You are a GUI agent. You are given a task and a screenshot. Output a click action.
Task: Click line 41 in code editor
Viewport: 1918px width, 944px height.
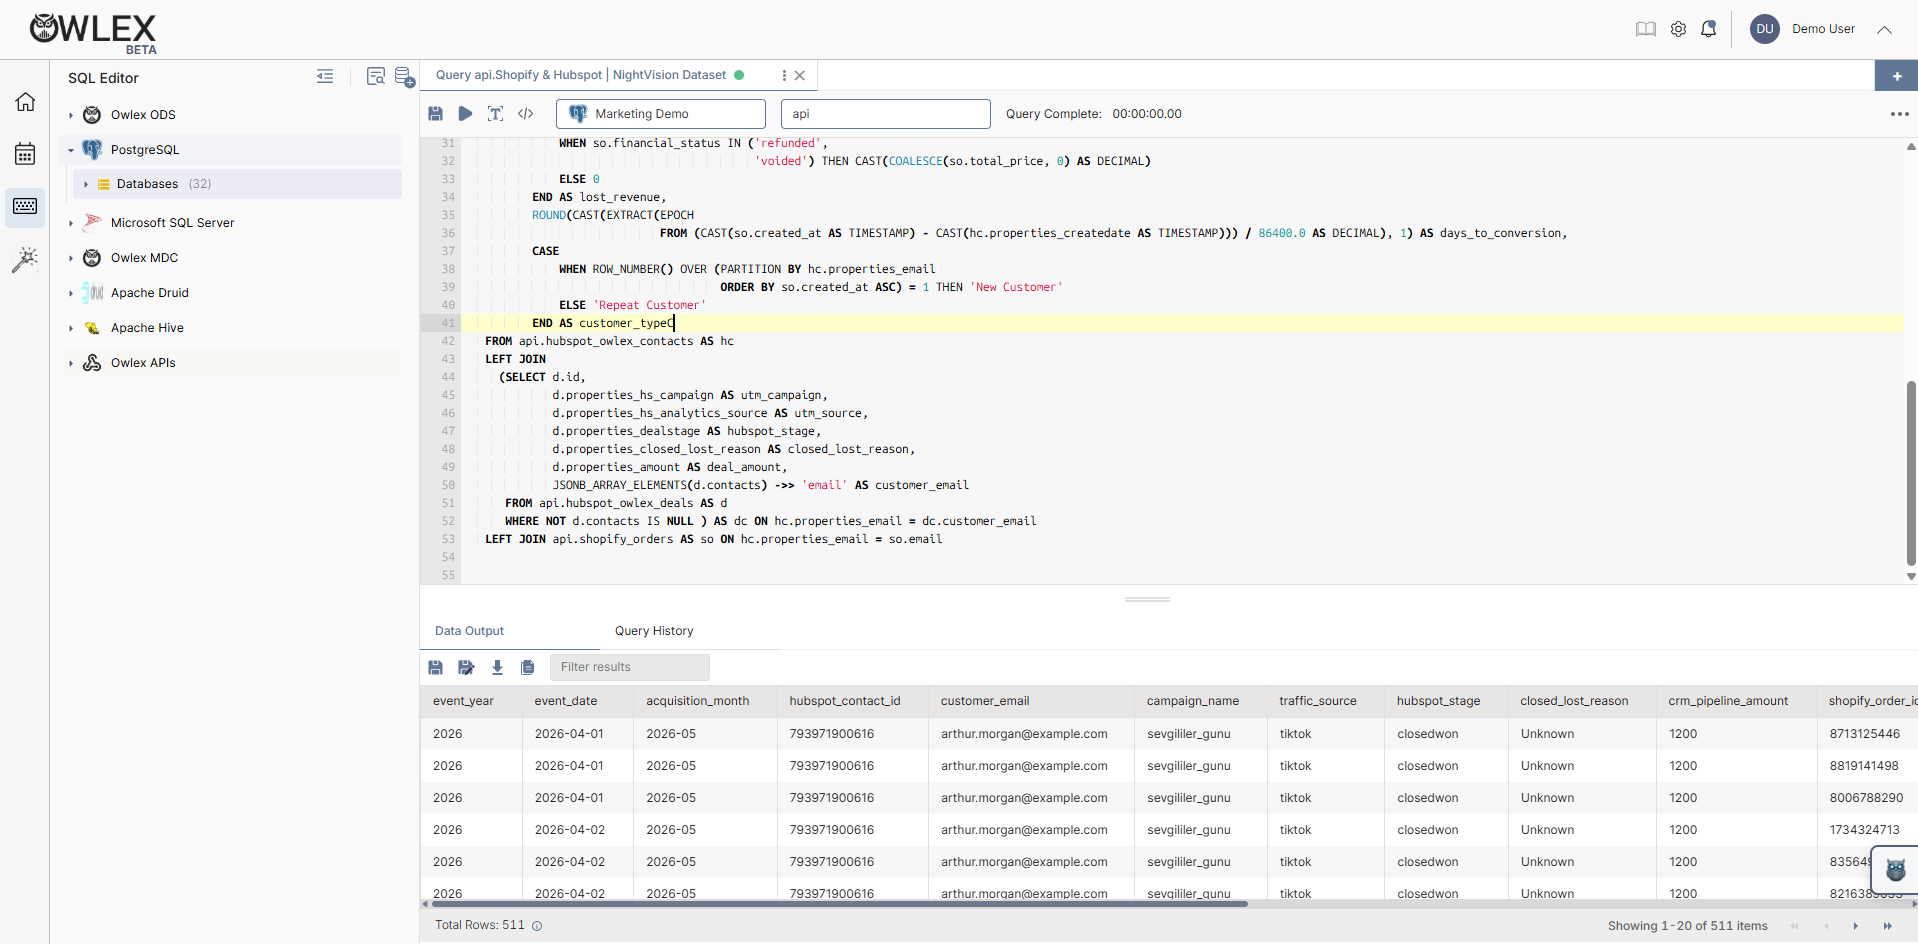1182,323
